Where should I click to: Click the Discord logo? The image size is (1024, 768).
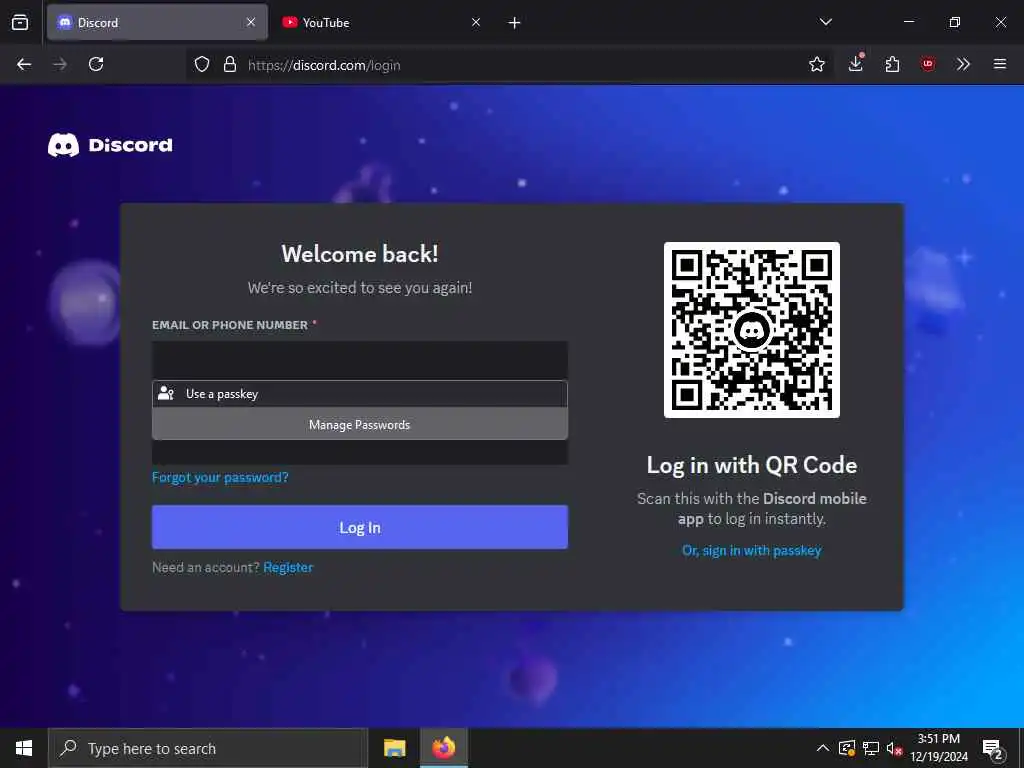(x=110, y=145)
